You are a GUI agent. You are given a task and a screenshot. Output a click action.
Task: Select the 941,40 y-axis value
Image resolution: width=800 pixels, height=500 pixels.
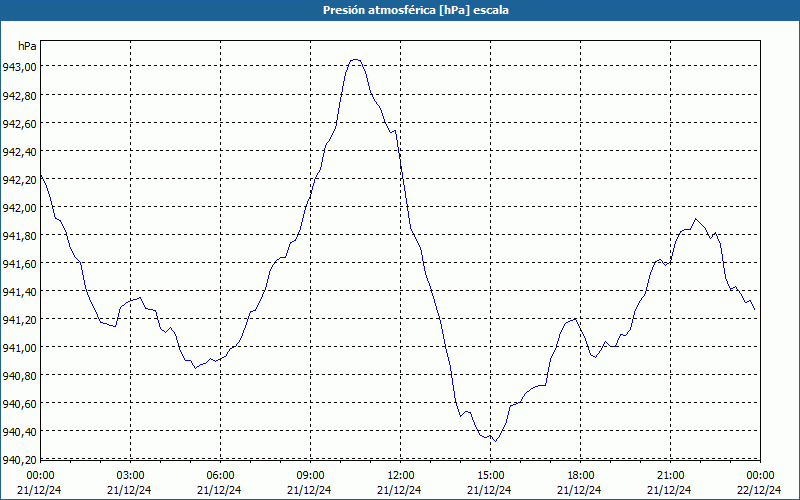pos(19,292)
